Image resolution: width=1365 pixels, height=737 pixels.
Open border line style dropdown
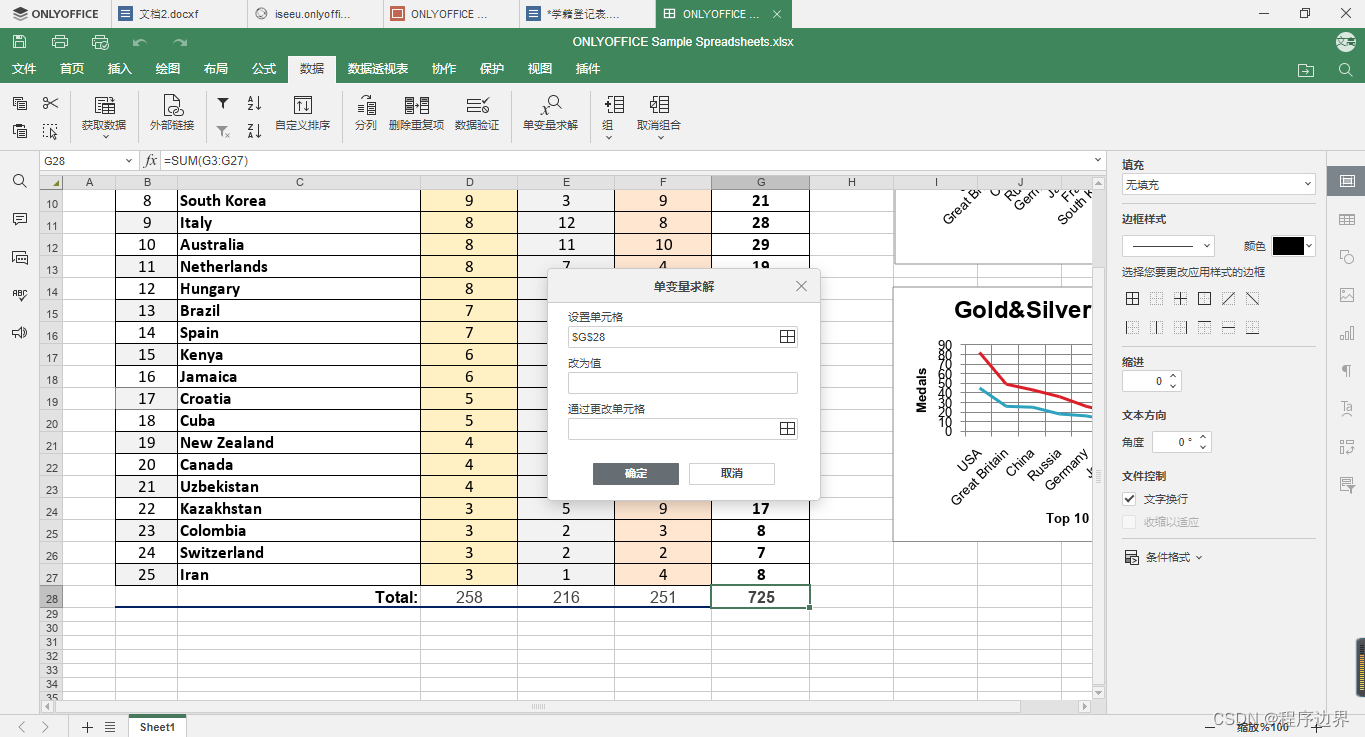[x=1168, y=246]
